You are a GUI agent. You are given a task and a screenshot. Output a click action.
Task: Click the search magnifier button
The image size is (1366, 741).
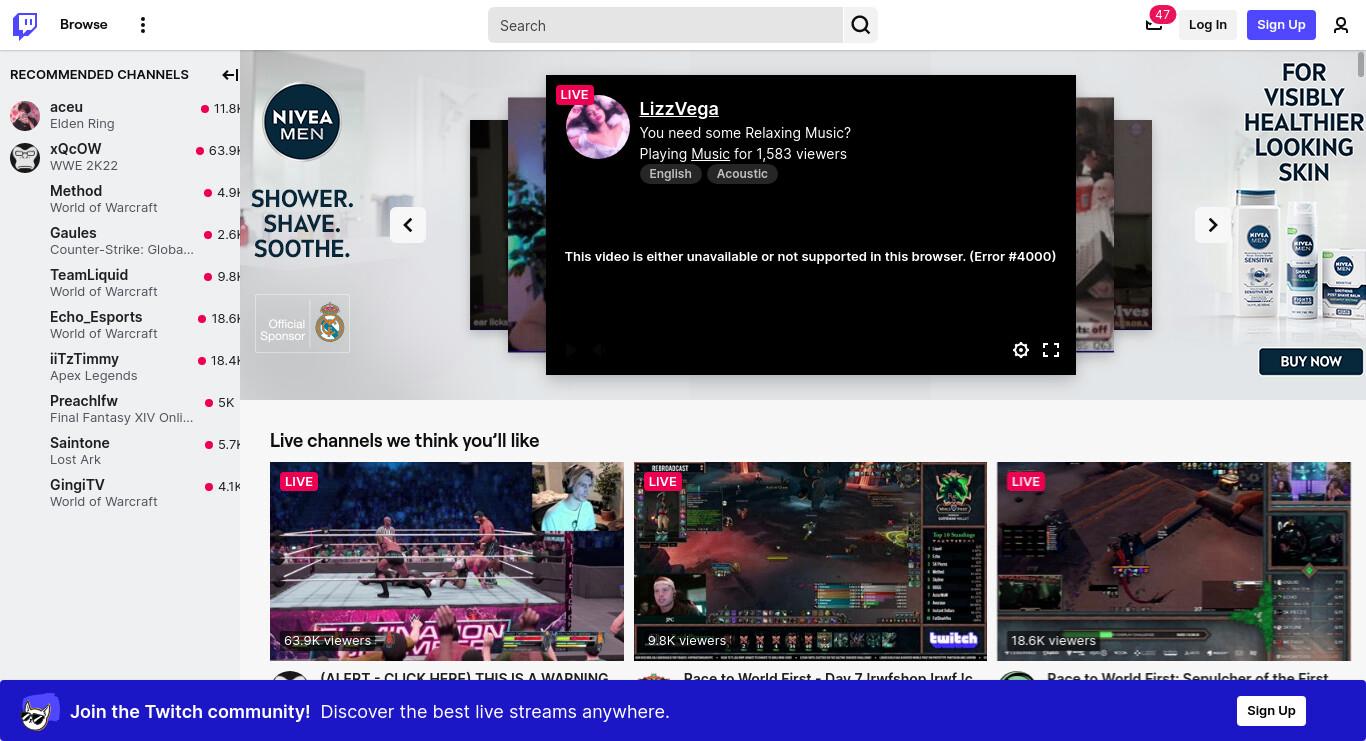[860, 25]
